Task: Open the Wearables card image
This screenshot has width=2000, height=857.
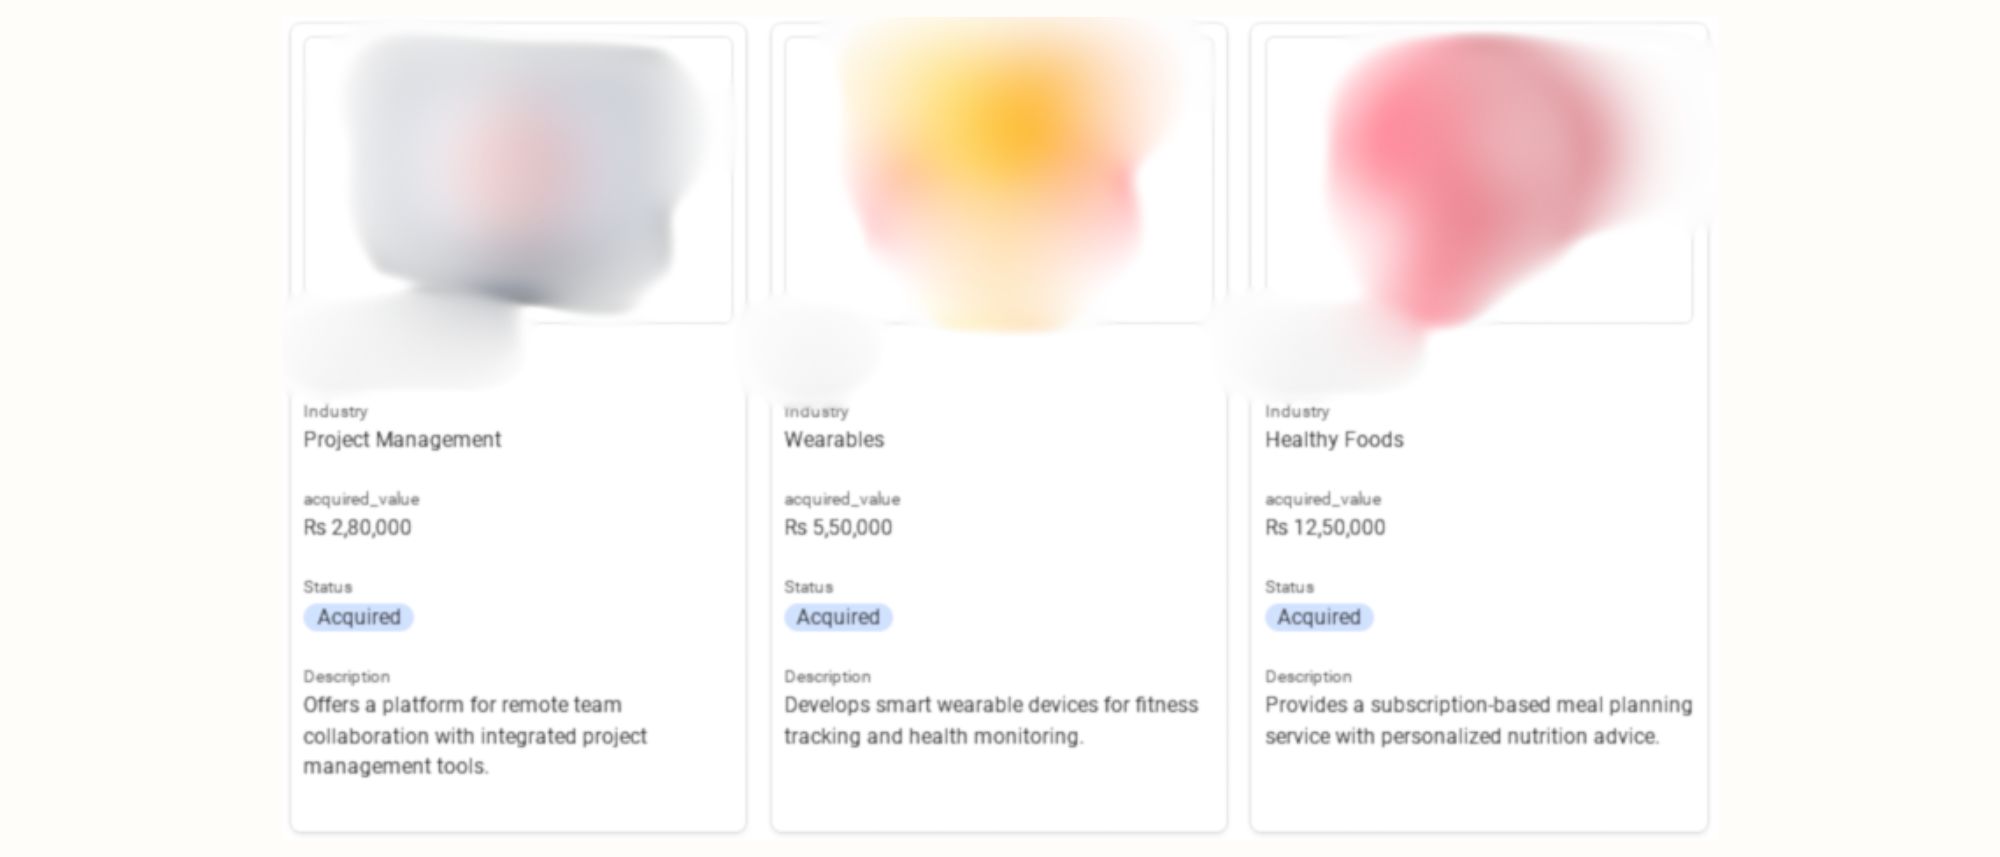Action: [x=998, y=180]
